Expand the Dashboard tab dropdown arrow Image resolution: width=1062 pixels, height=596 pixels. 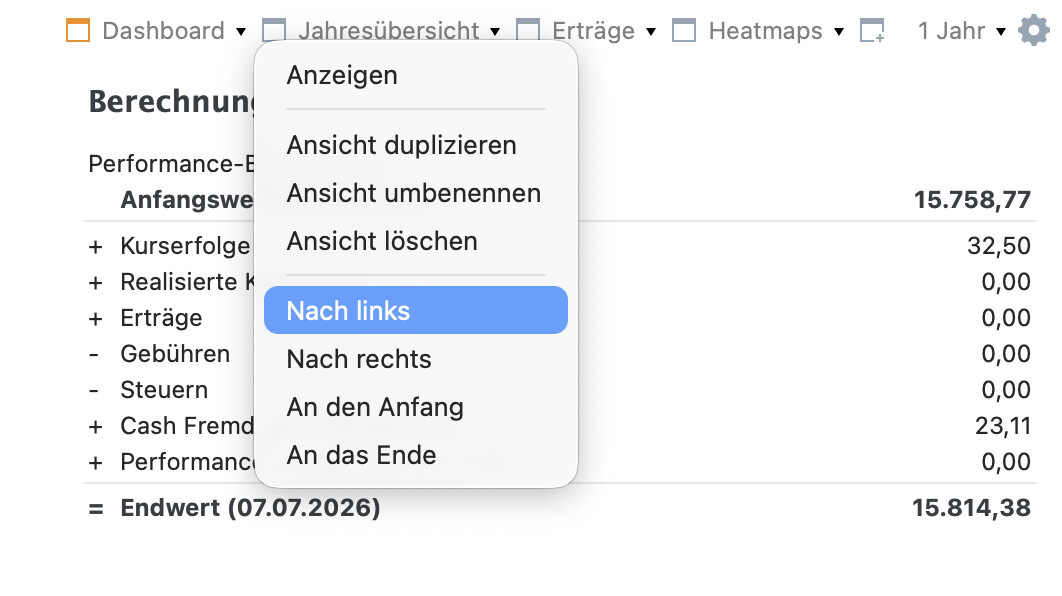pos(241,32)
